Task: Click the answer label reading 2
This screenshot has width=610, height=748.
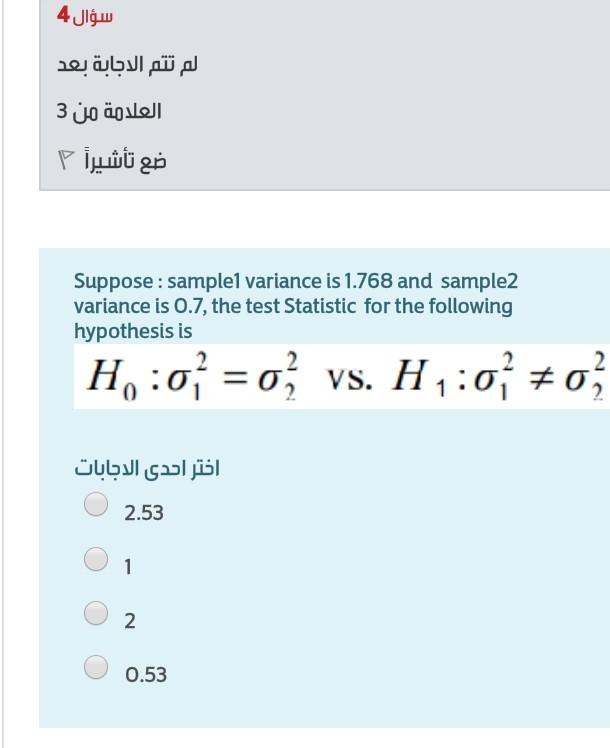Action: coord(130,621)
